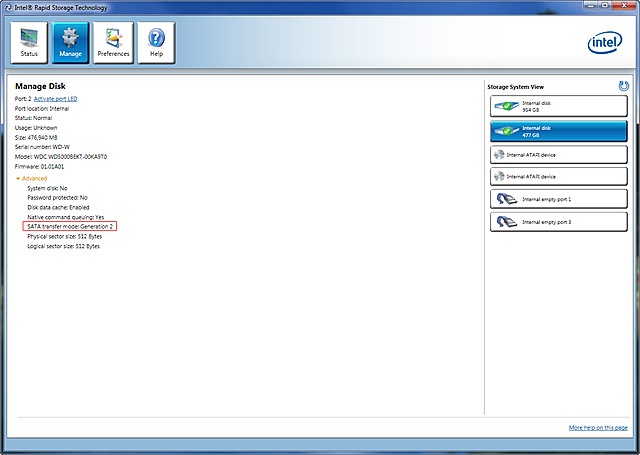Click Physical sector size line
640x455 pixels.
[64, 236]
